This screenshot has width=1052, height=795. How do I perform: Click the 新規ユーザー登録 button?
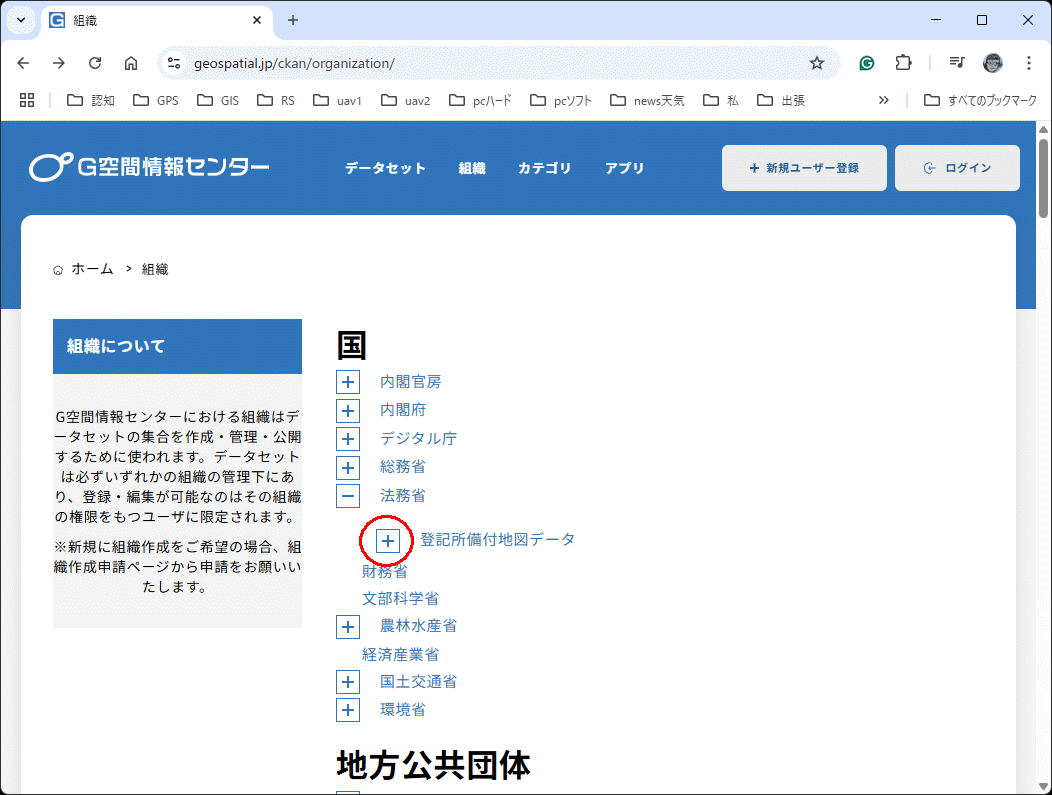point(804,168)
